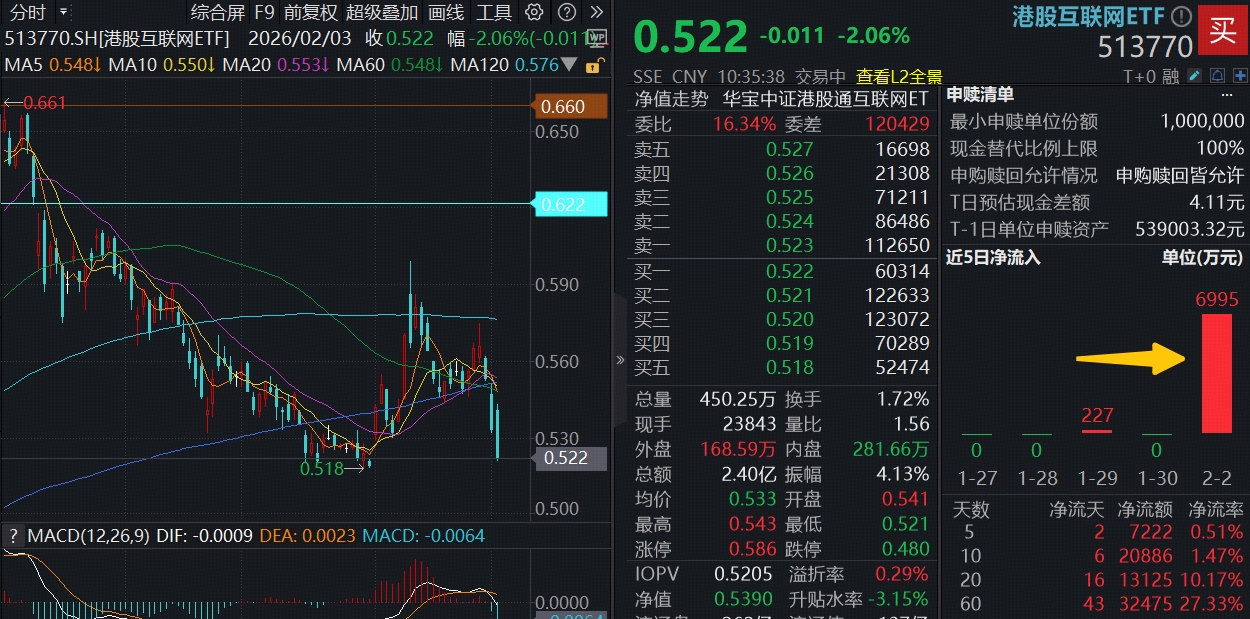Open the 分时 period dropdown arrow

click(63, 13)
